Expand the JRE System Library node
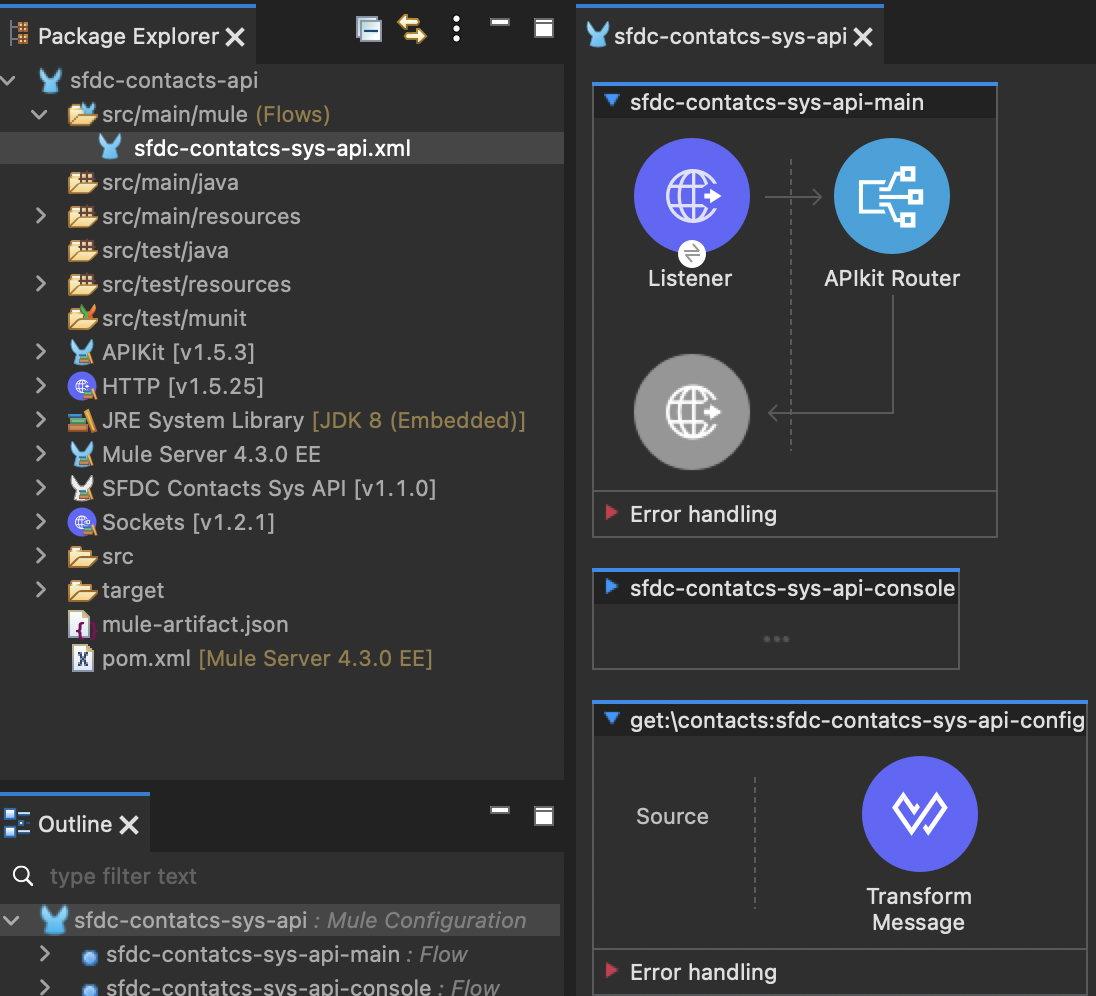Image resolution: width=1096 pixels, height=996 pixels. click(x=41, y=419)
